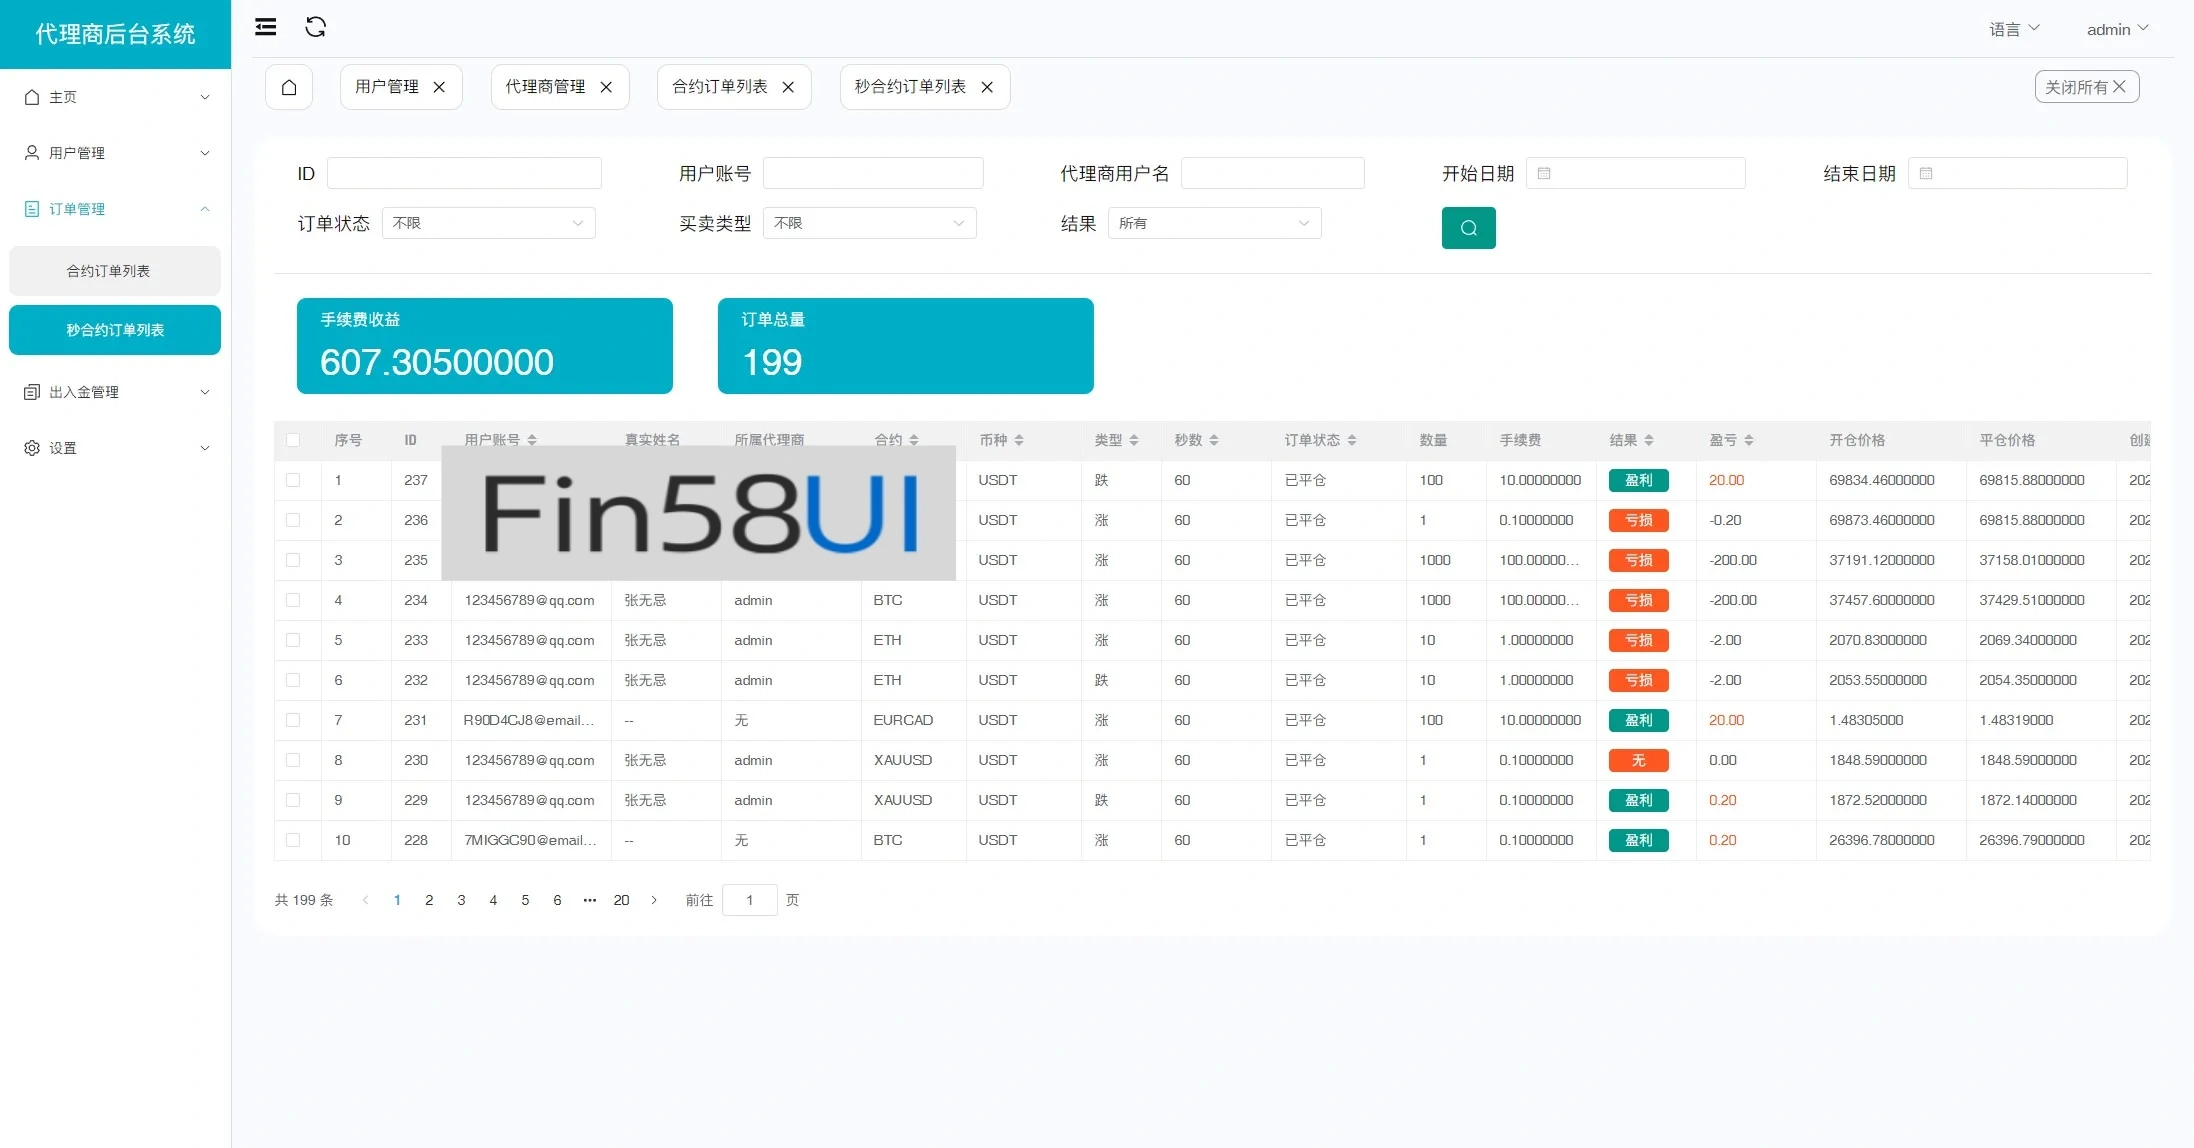
Task: Close the 用户管理 tab
Action: coord(439,87)
